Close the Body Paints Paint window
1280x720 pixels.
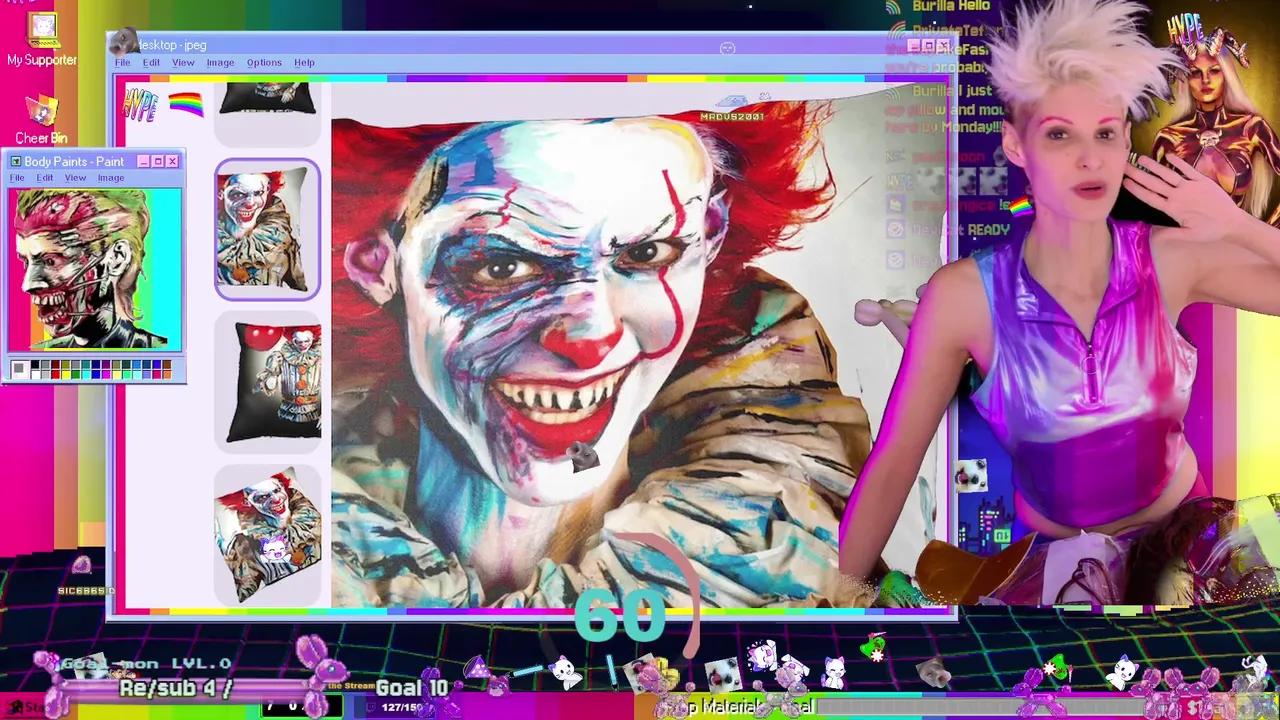(172, 161)
